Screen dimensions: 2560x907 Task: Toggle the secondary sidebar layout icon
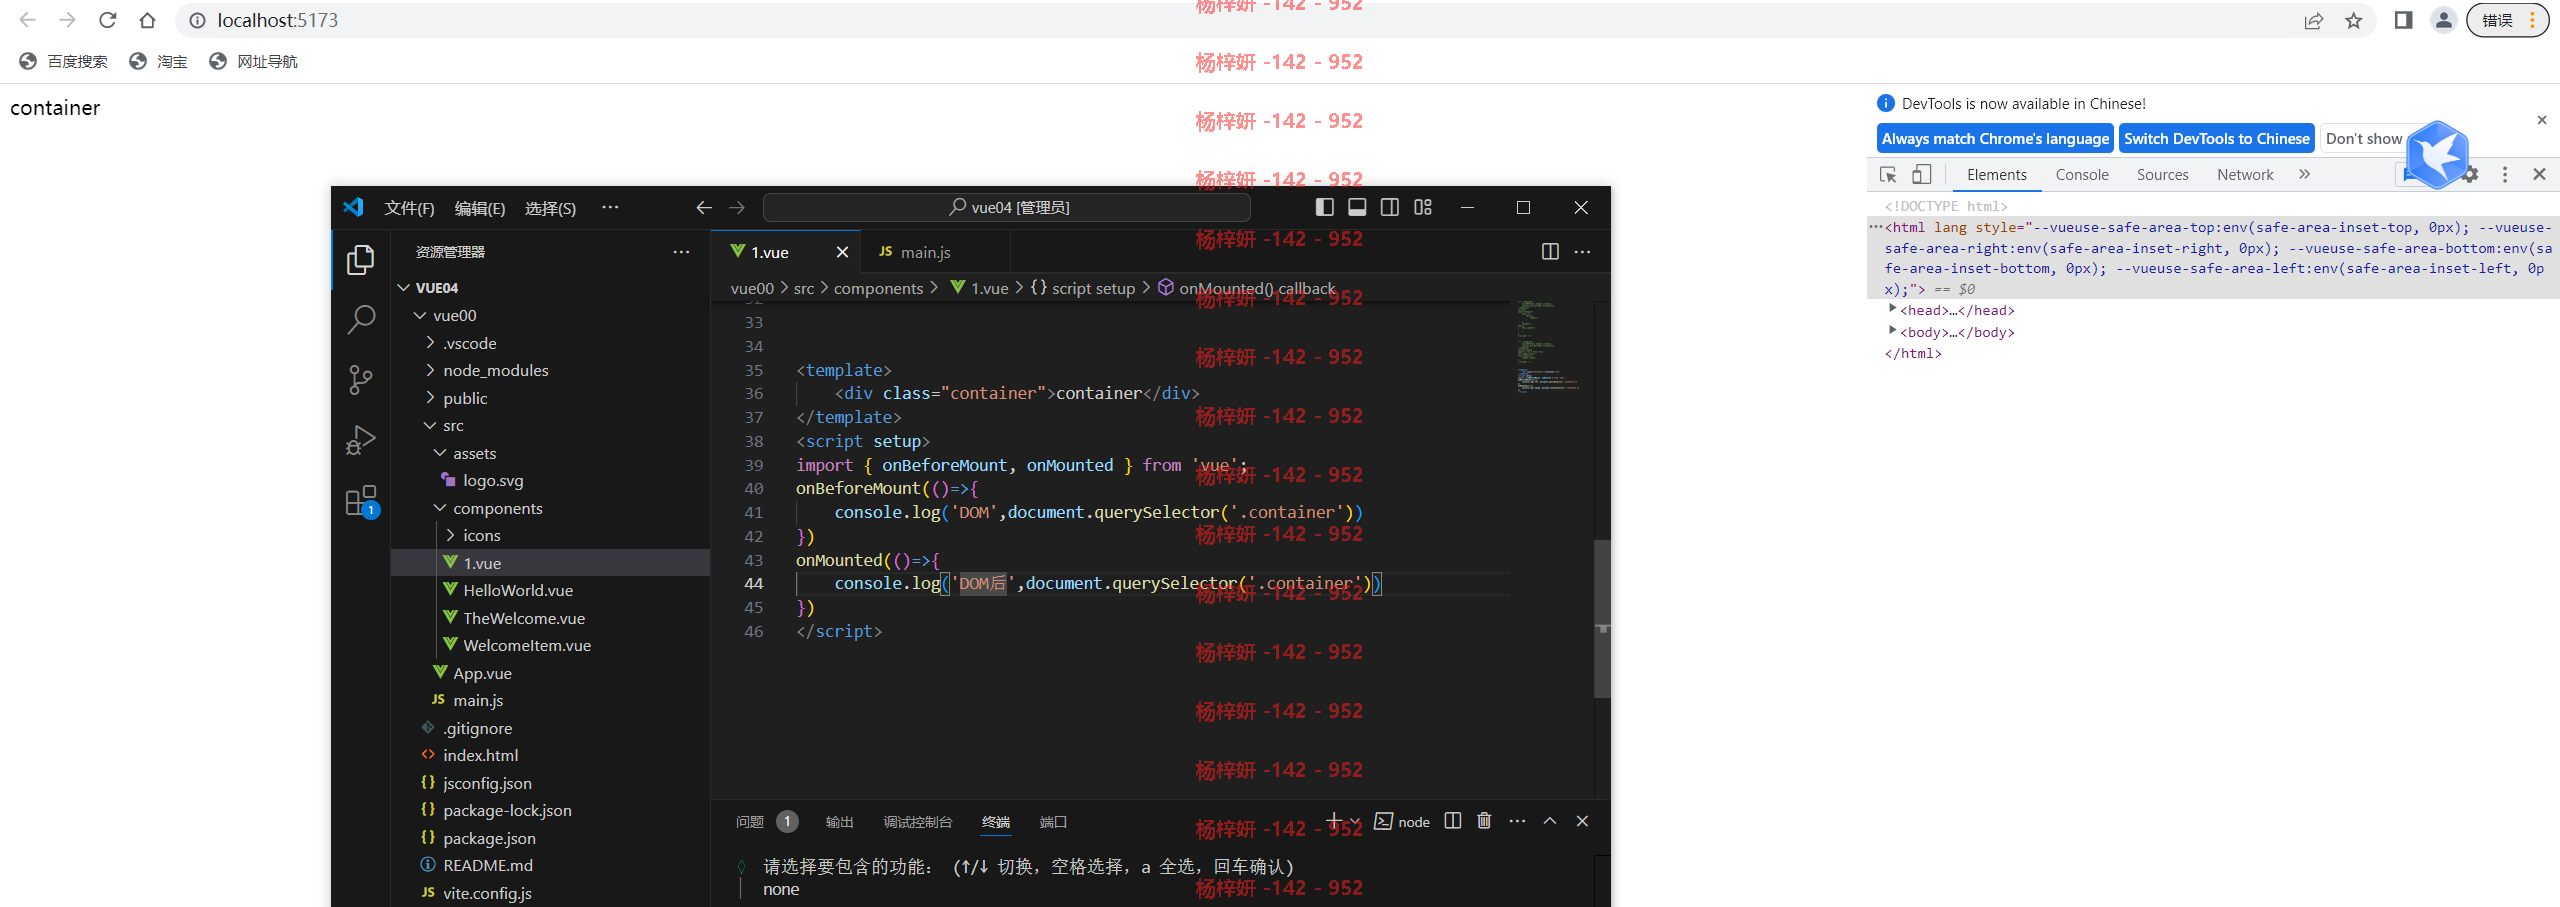coord(1390,207)
